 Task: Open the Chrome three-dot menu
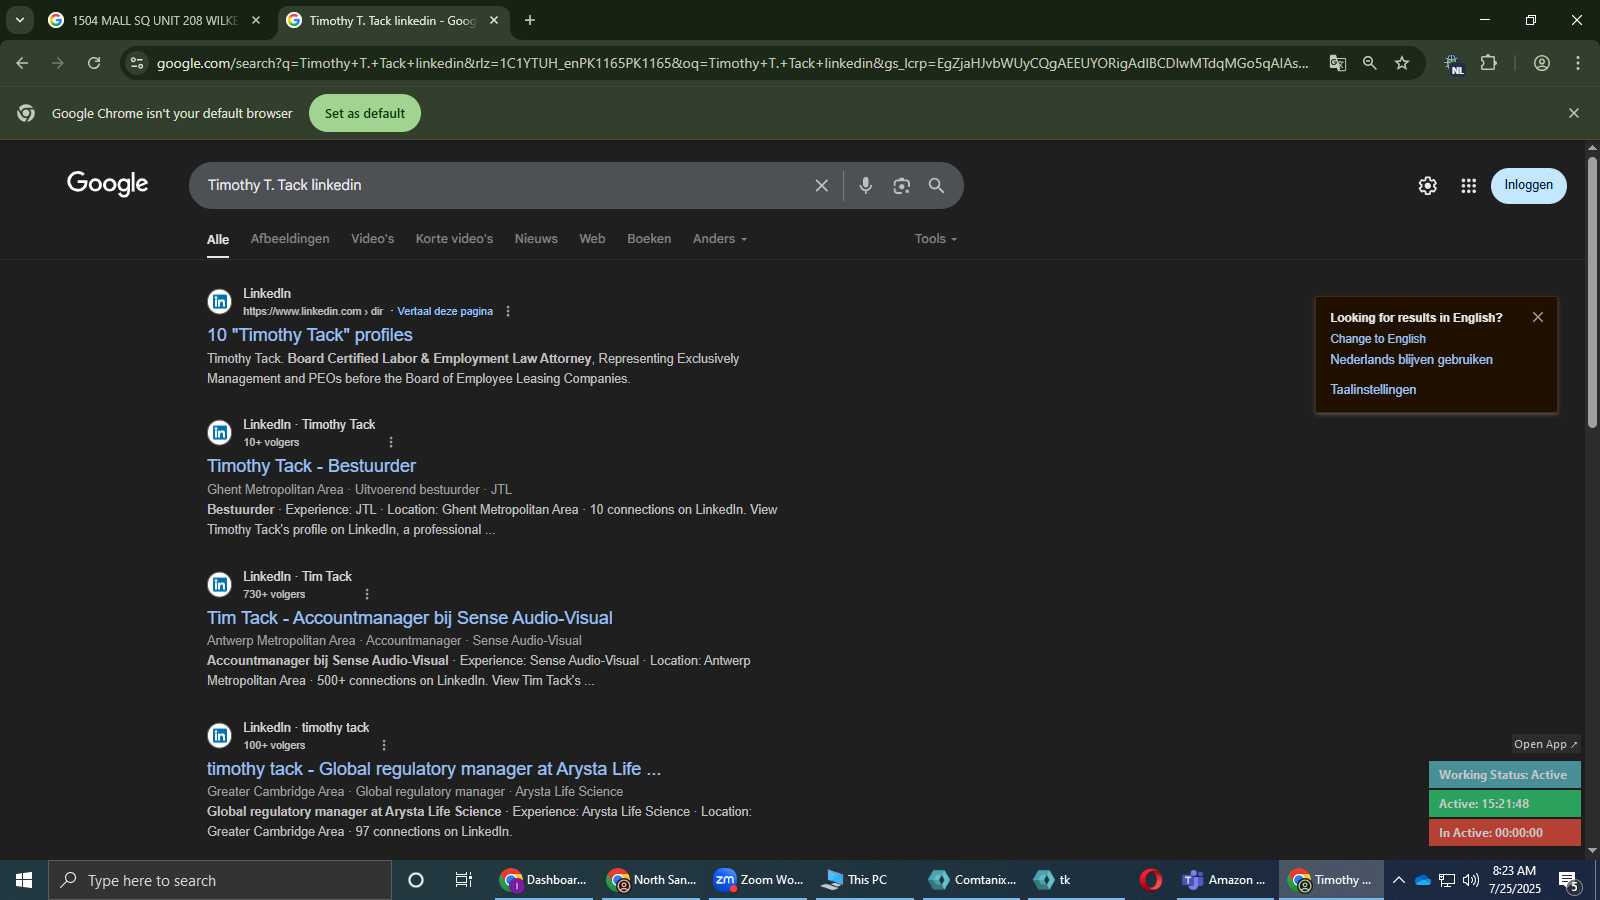(1578, 63)
